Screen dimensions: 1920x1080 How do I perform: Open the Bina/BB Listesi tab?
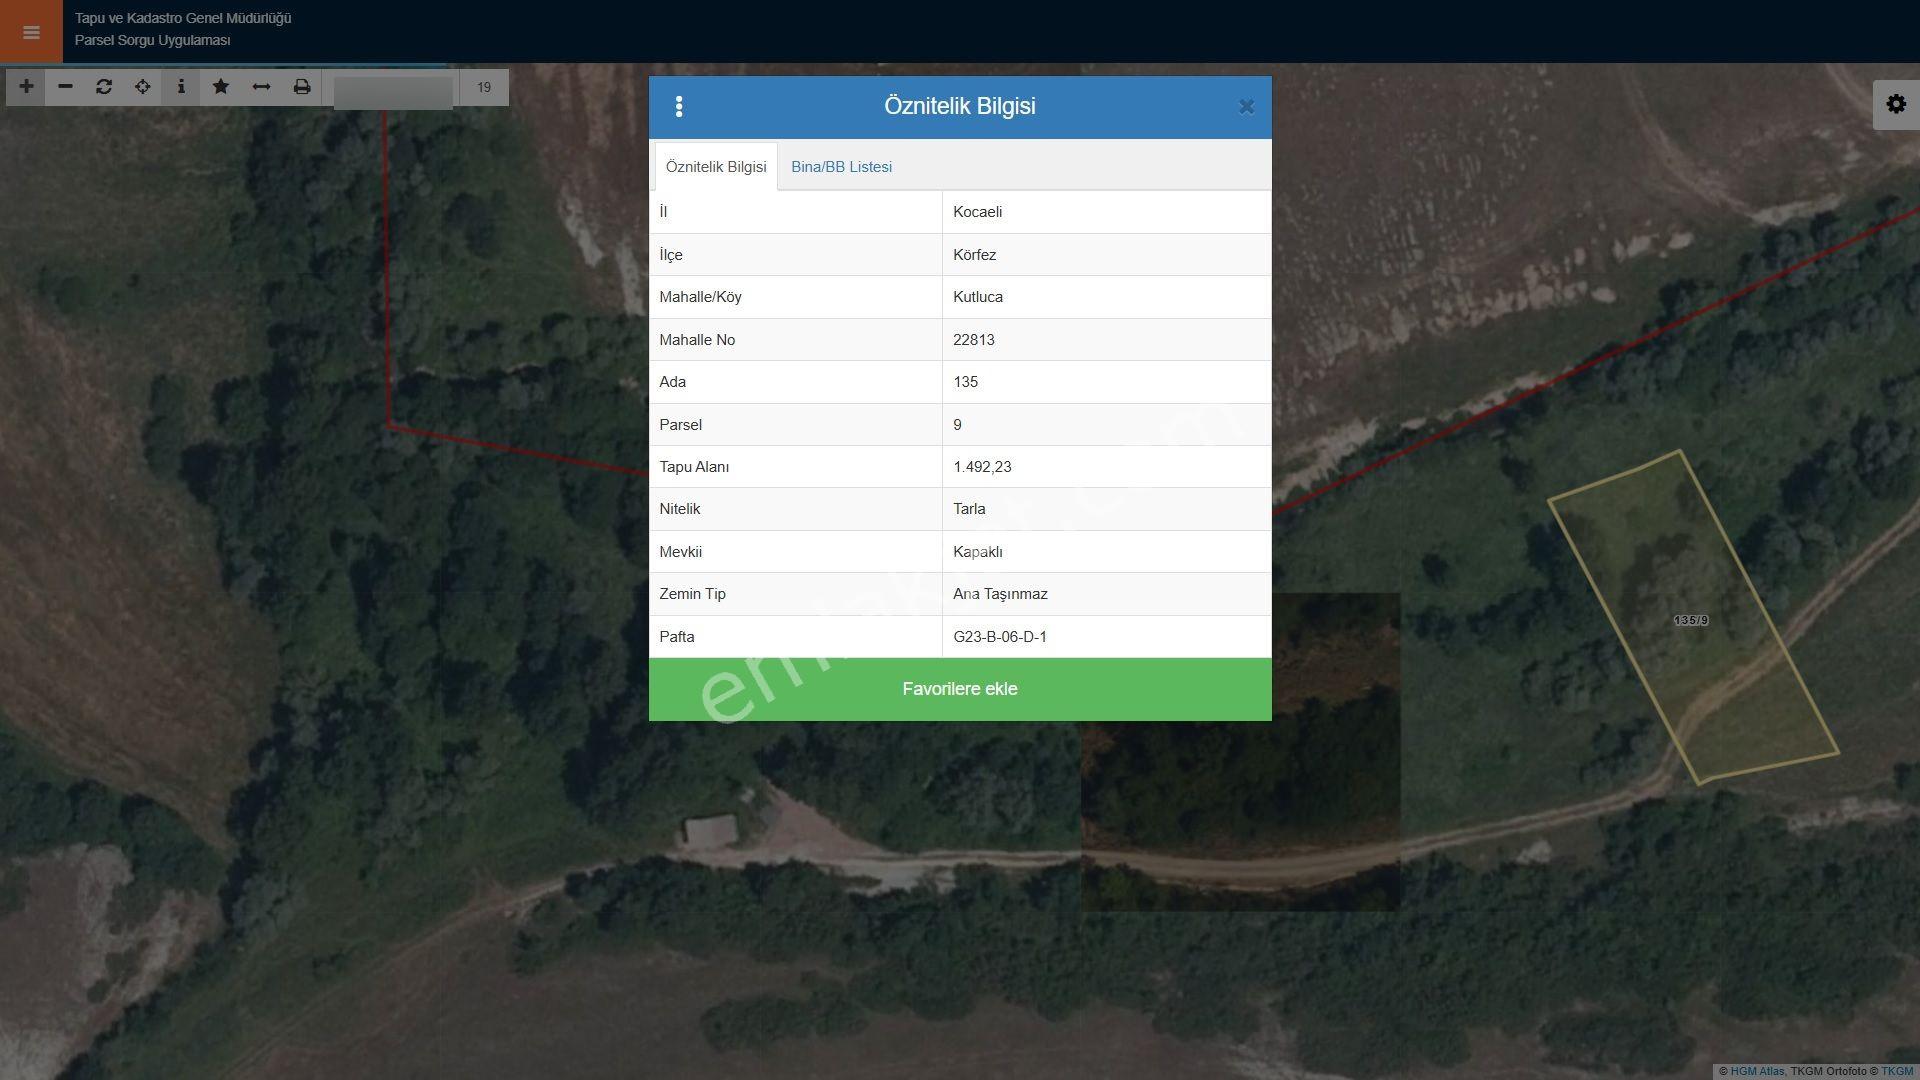tap(841, 167)
